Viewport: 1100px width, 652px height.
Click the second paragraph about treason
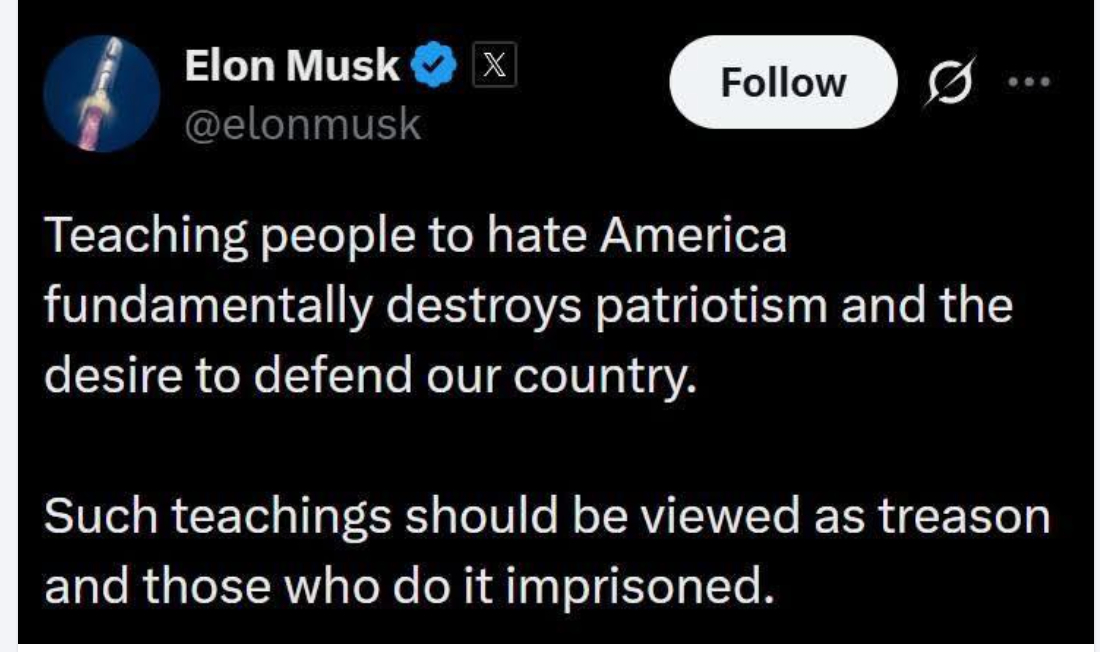[540, 548]
